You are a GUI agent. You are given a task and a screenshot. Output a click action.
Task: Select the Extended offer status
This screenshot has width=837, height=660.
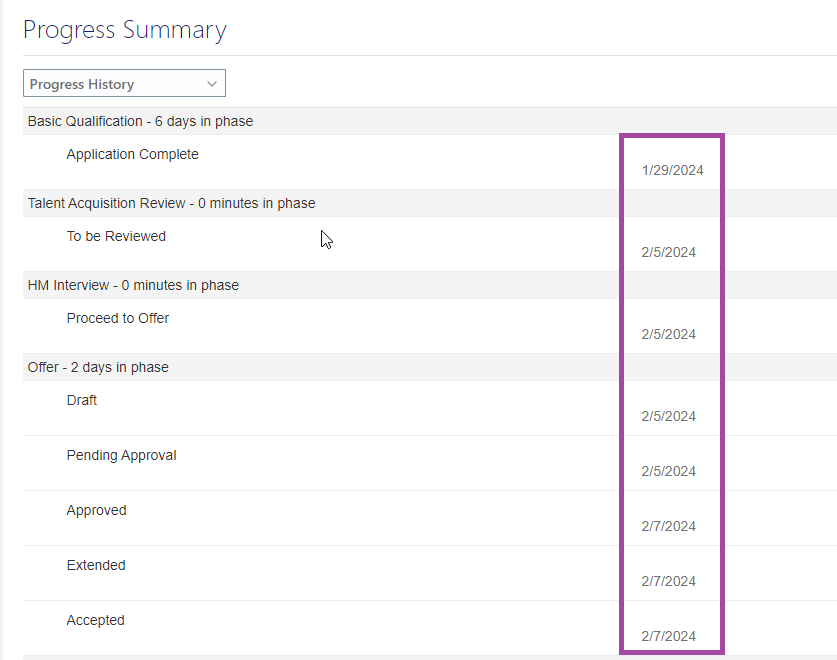point(95,565)
